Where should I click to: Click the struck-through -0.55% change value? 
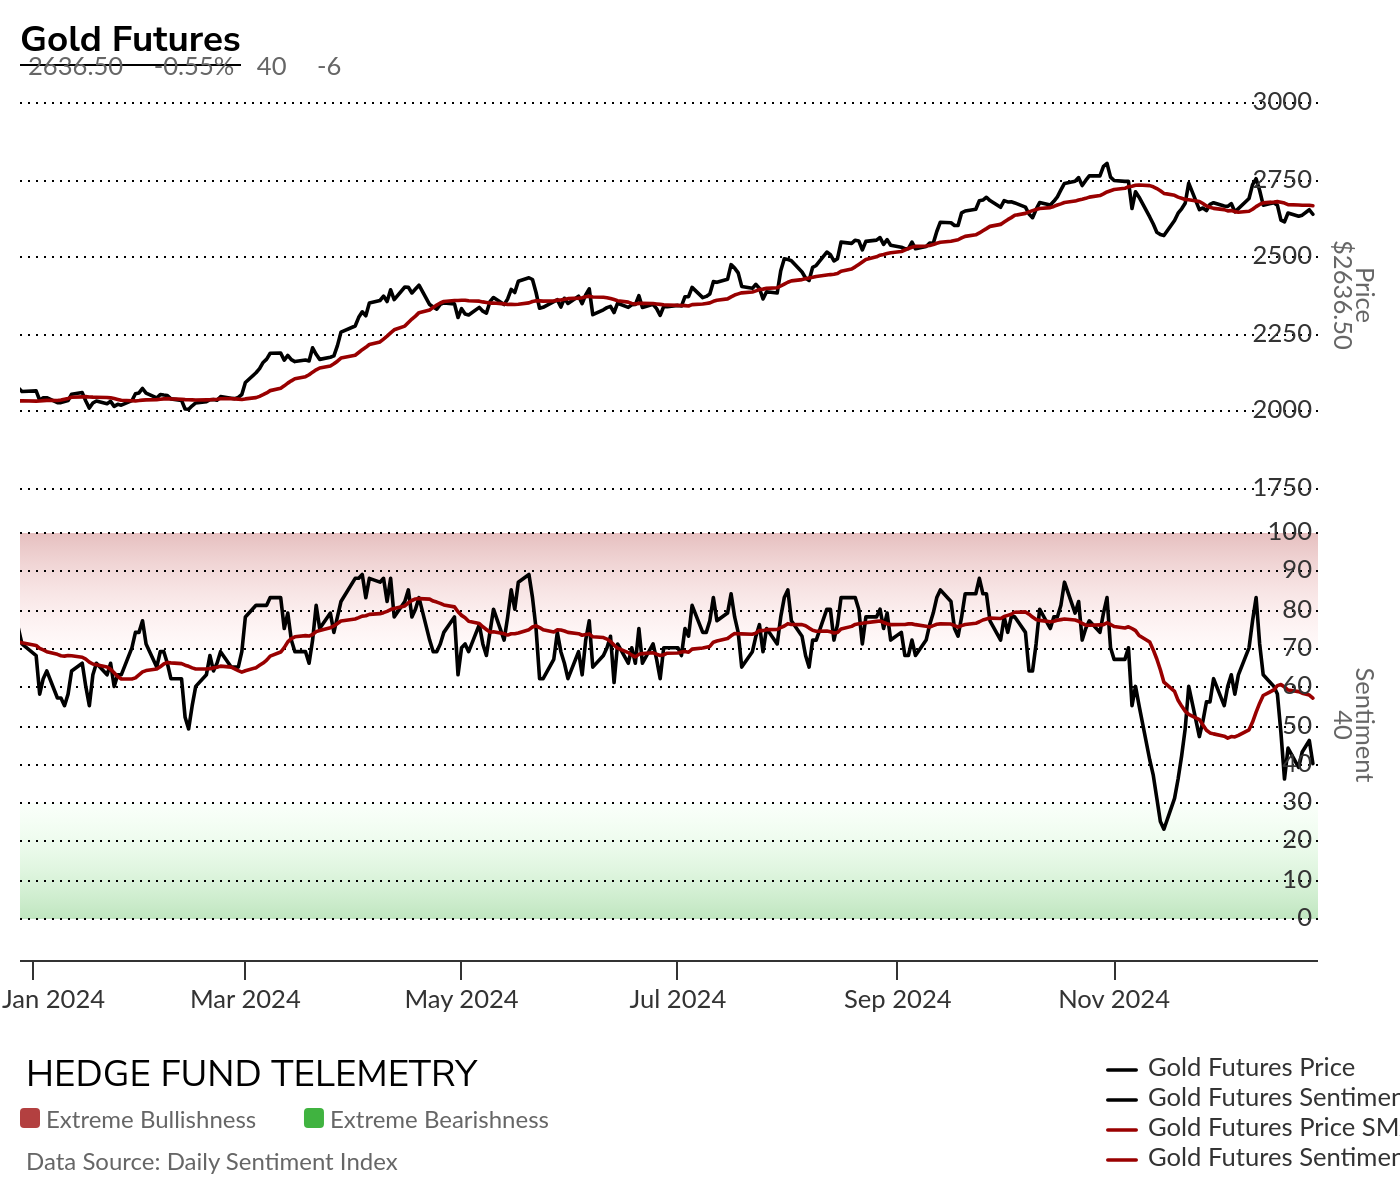point(198,66)
